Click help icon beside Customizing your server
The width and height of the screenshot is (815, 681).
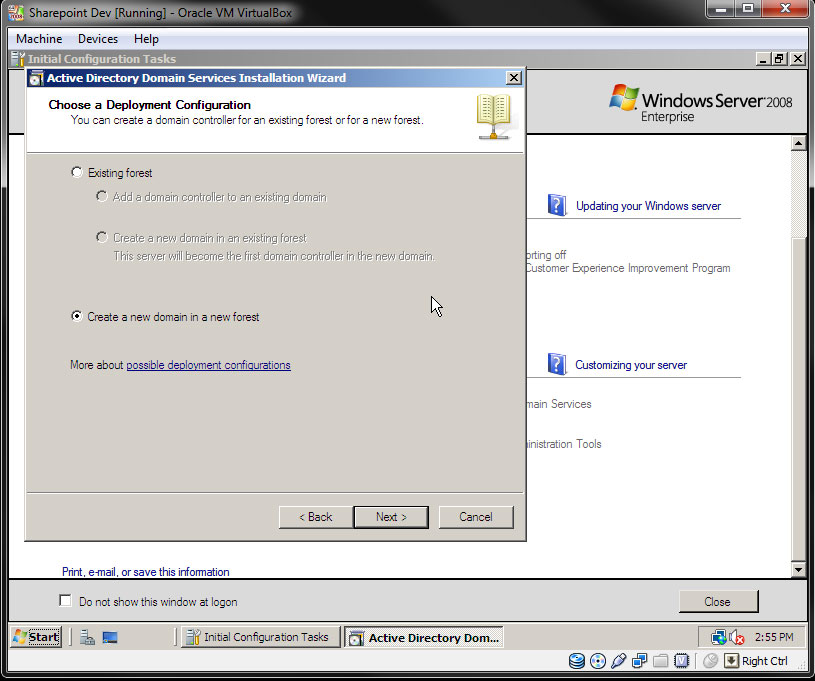tap(557, 364)
